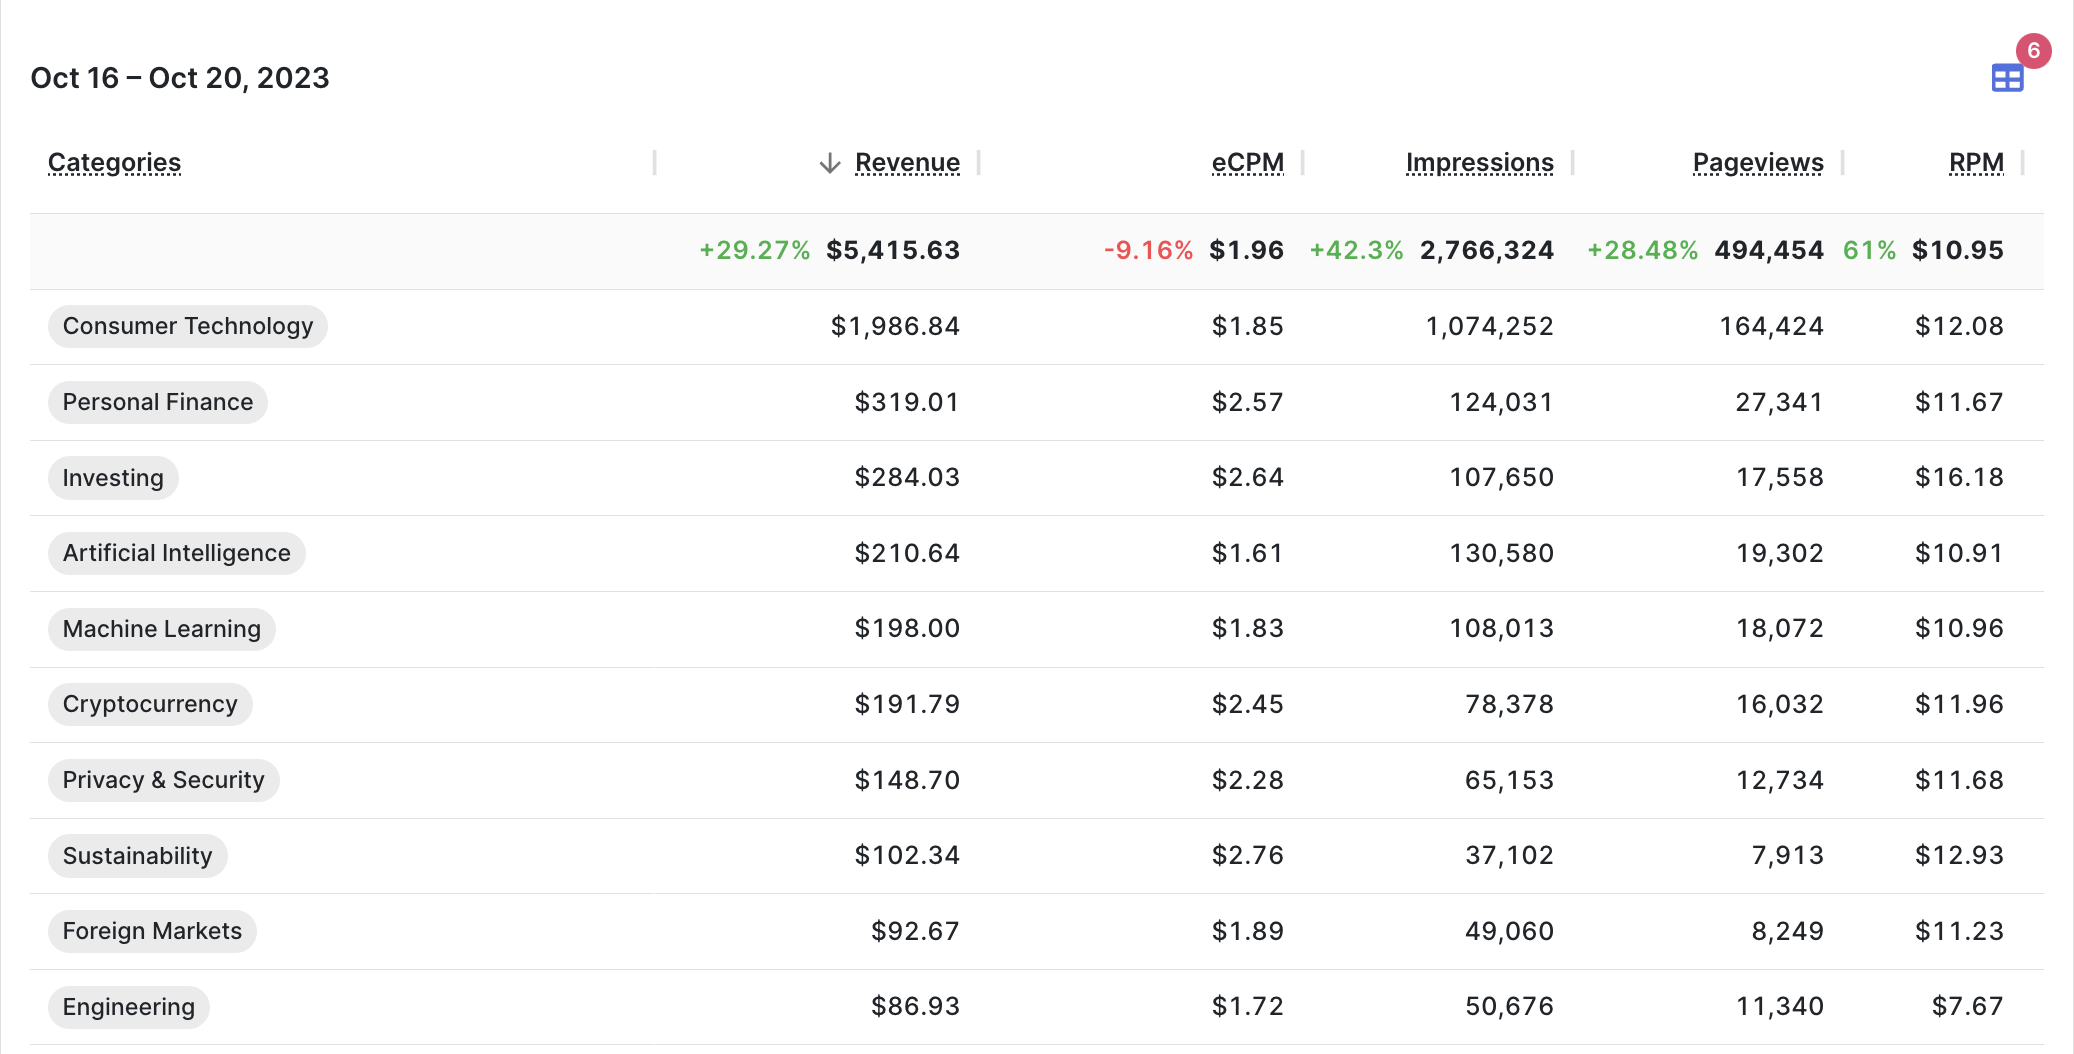
Task: Click the sort arrow next to Revenue
Action: point(830,163)
